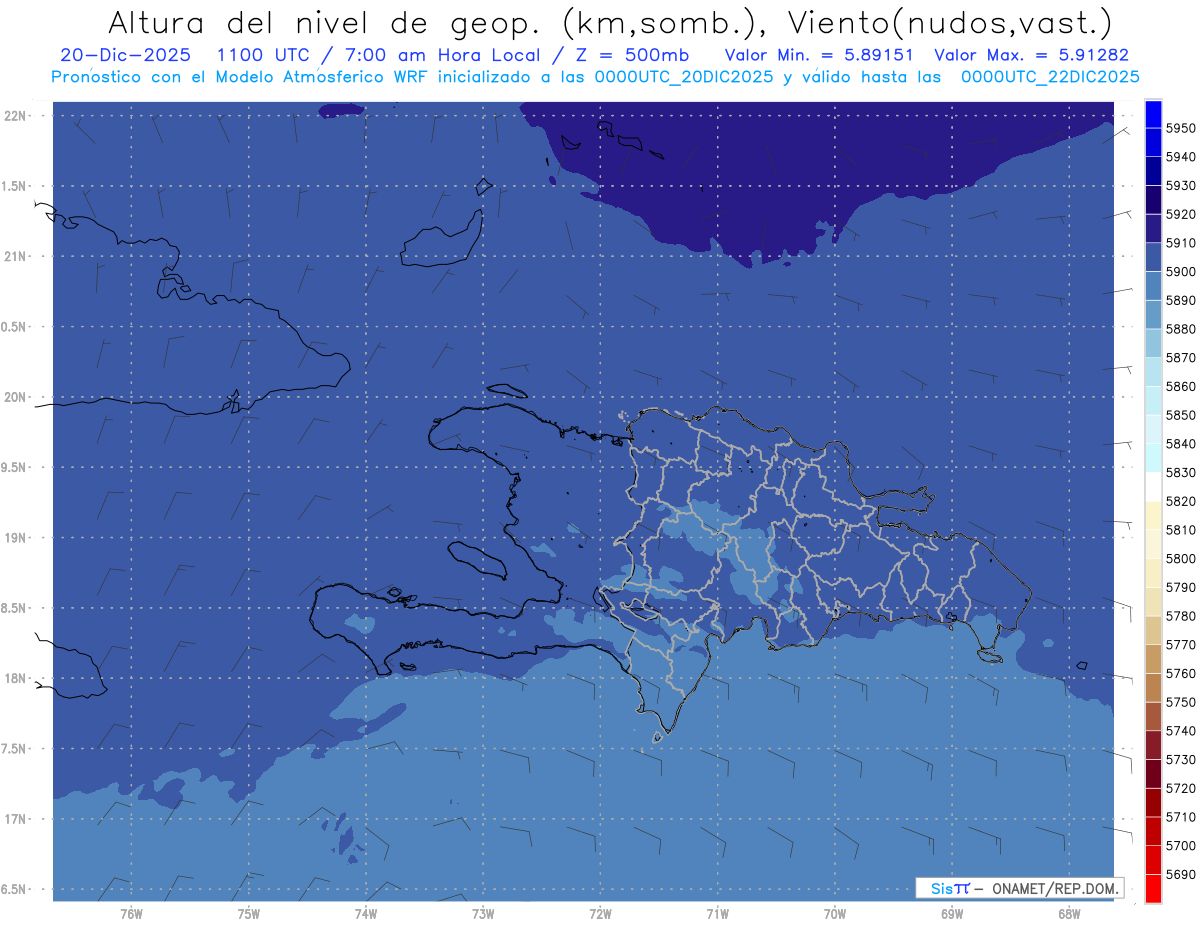Viewport: 1200px width, 927px height.
Task: Click the legend value 5760
Action: pyautogui.click(x=1180, y=674)
